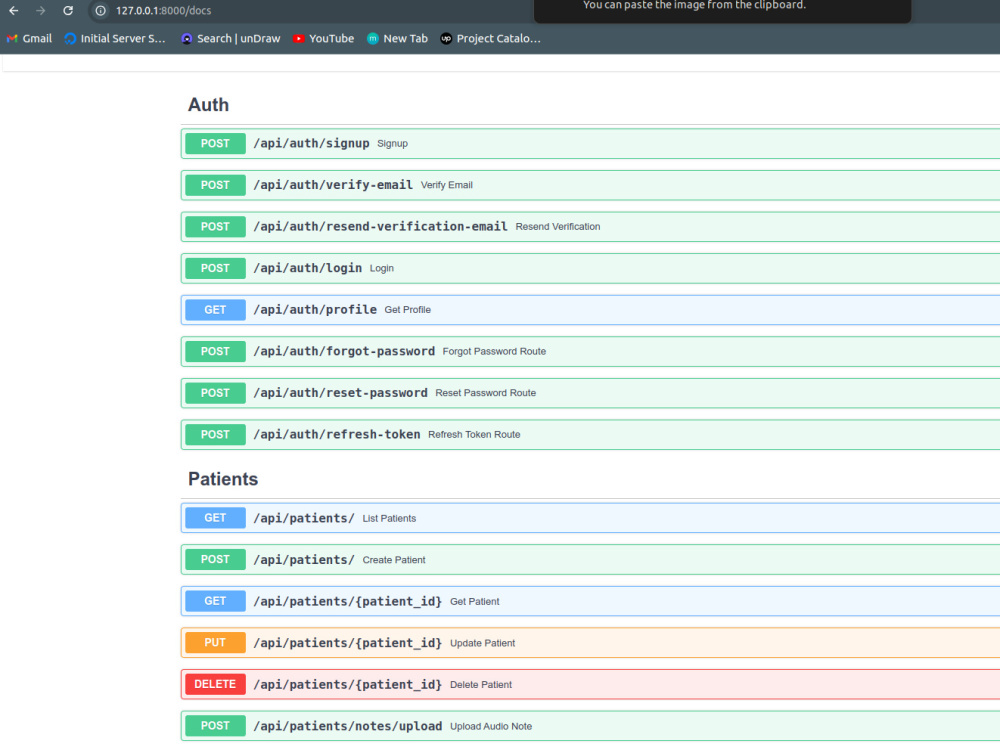Screen dimensions: 1000x750
Task: Click the POST badge on Upload Audio Note row
Action: coord(216,726)
